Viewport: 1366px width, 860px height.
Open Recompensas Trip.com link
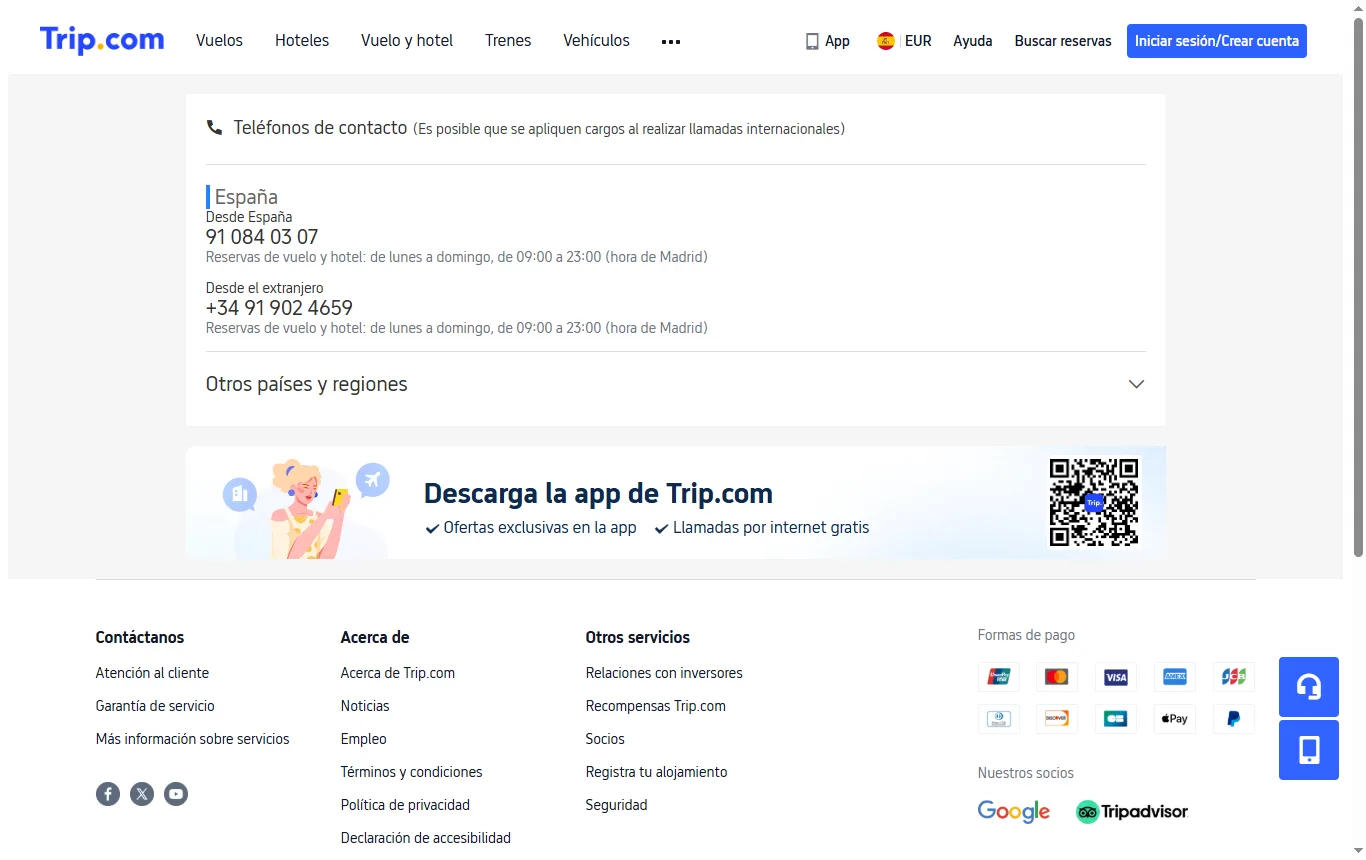coord(656,706)
